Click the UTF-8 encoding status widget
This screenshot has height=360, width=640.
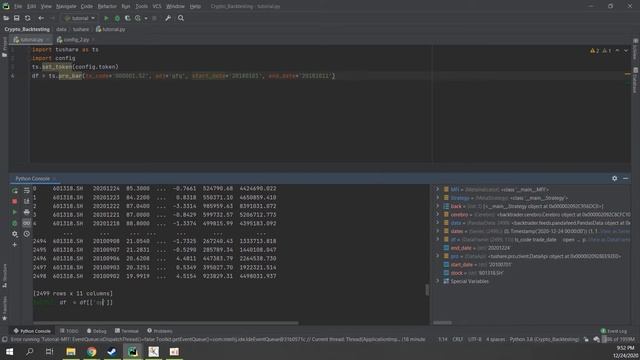(474, 339)
